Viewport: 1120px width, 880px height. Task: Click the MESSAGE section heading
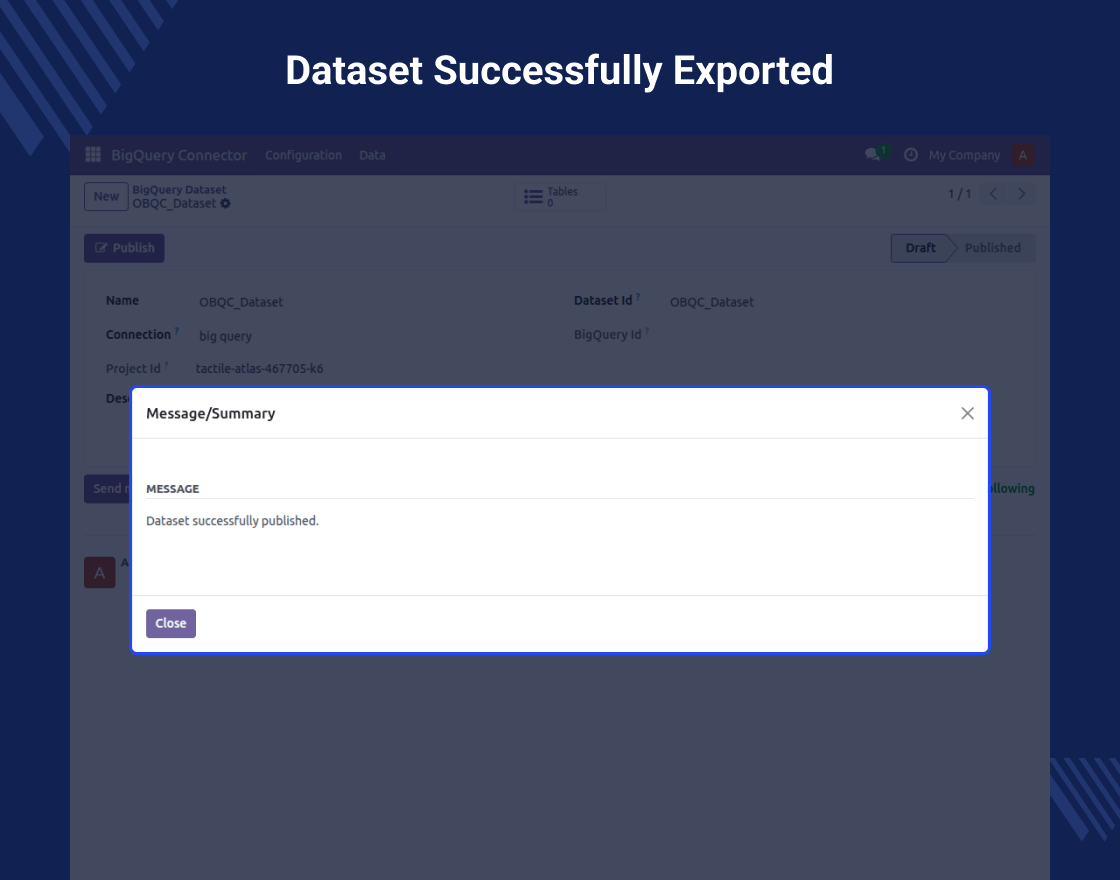173,489
